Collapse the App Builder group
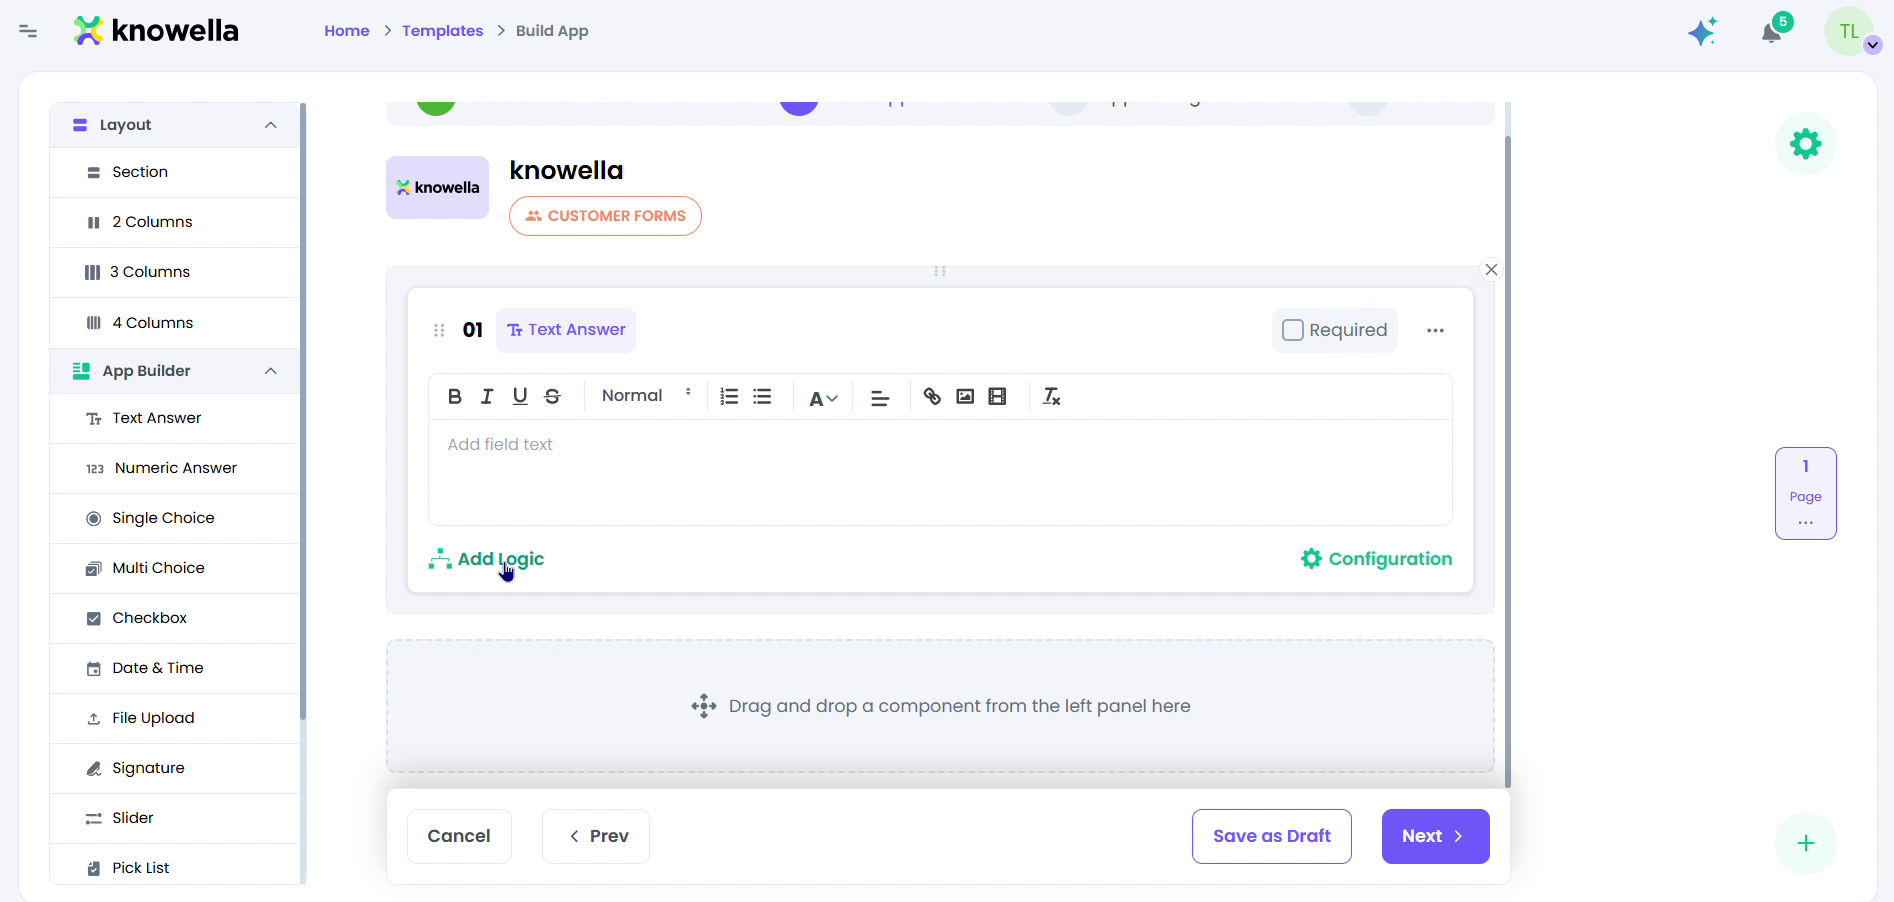The width and height of the screenshot is (1894, 902). click(x=270, y=371)
